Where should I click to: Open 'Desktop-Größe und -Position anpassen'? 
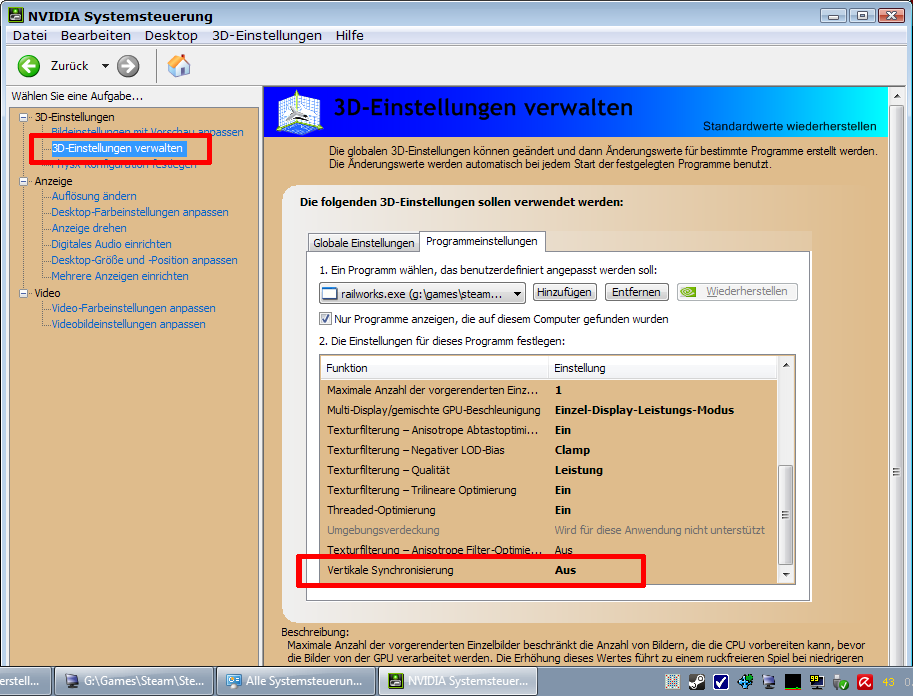pyautogui.click(x=144, y=260)
